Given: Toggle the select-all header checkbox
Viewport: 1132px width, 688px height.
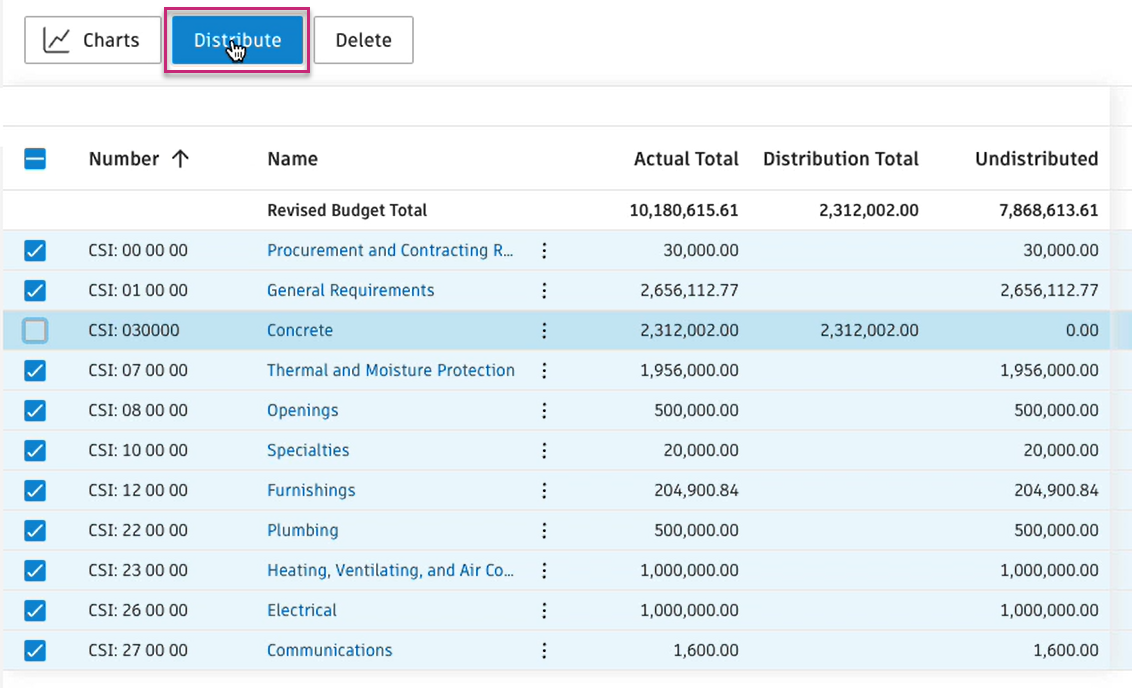Looking at the screenshot, I should point(35,159).
